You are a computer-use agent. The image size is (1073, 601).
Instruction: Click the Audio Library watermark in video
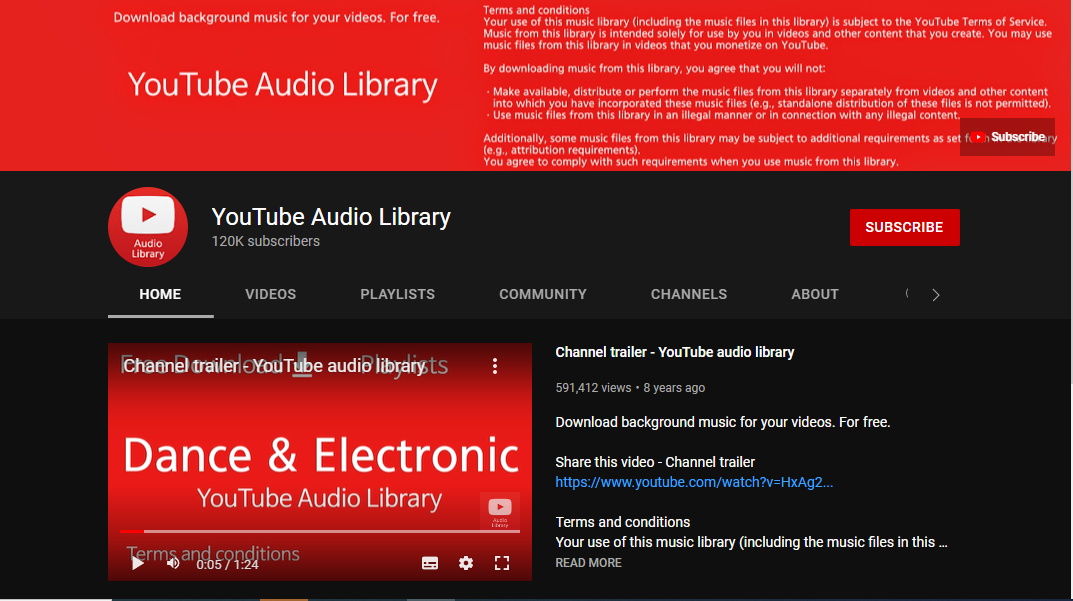(x=500, y=511)
